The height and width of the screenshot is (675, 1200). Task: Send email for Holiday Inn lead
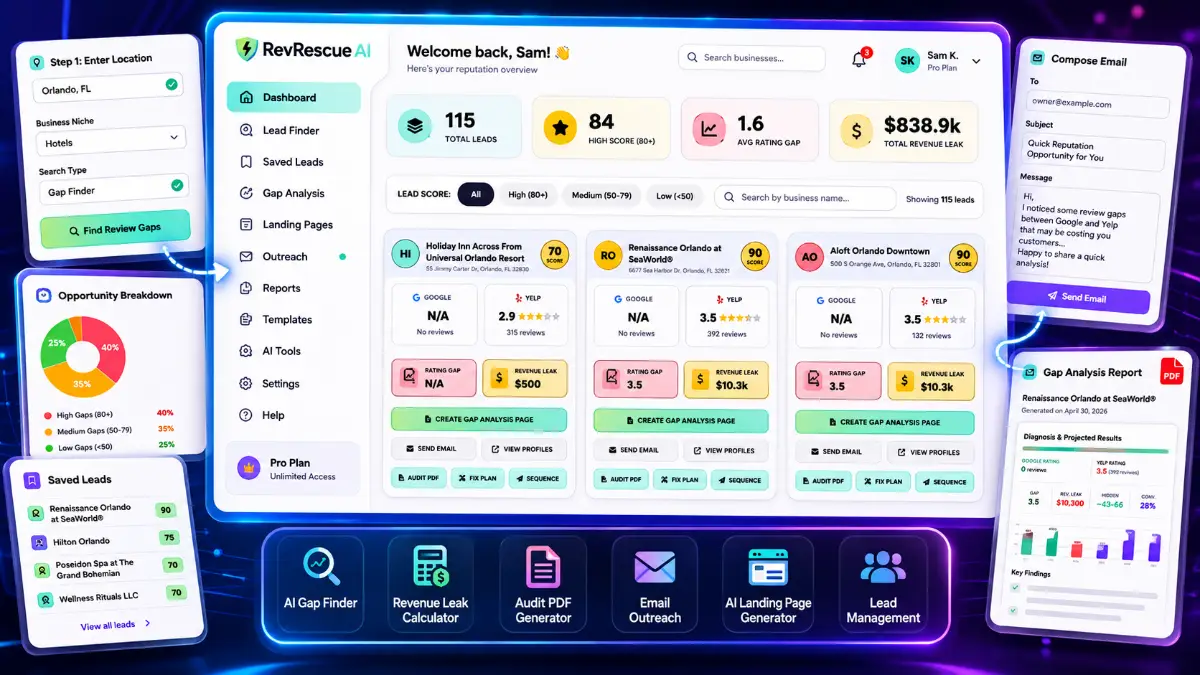click(x=433, y=449)
